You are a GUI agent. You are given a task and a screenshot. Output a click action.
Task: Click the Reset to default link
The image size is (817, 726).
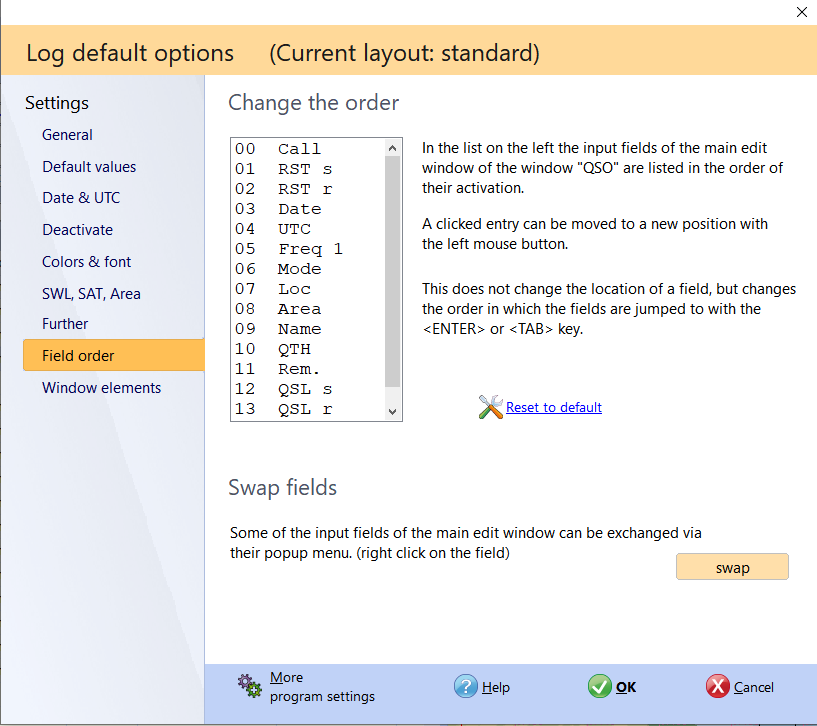(x=554, y=408)
